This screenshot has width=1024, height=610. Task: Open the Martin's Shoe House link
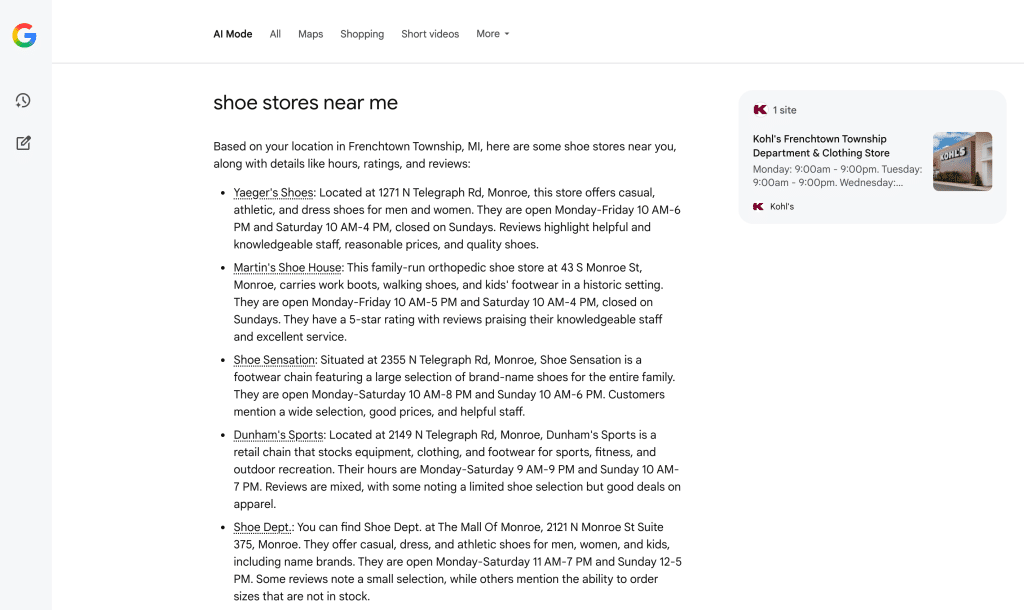coord(287,268)
